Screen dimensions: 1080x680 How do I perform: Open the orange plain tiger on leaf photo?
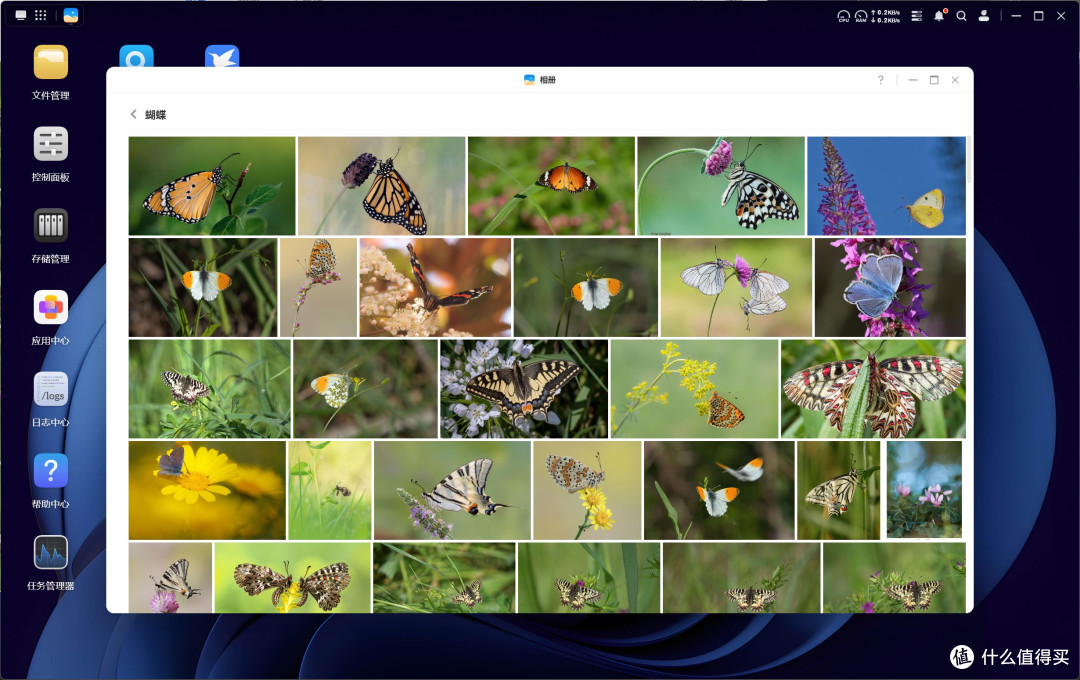point(212,186)
